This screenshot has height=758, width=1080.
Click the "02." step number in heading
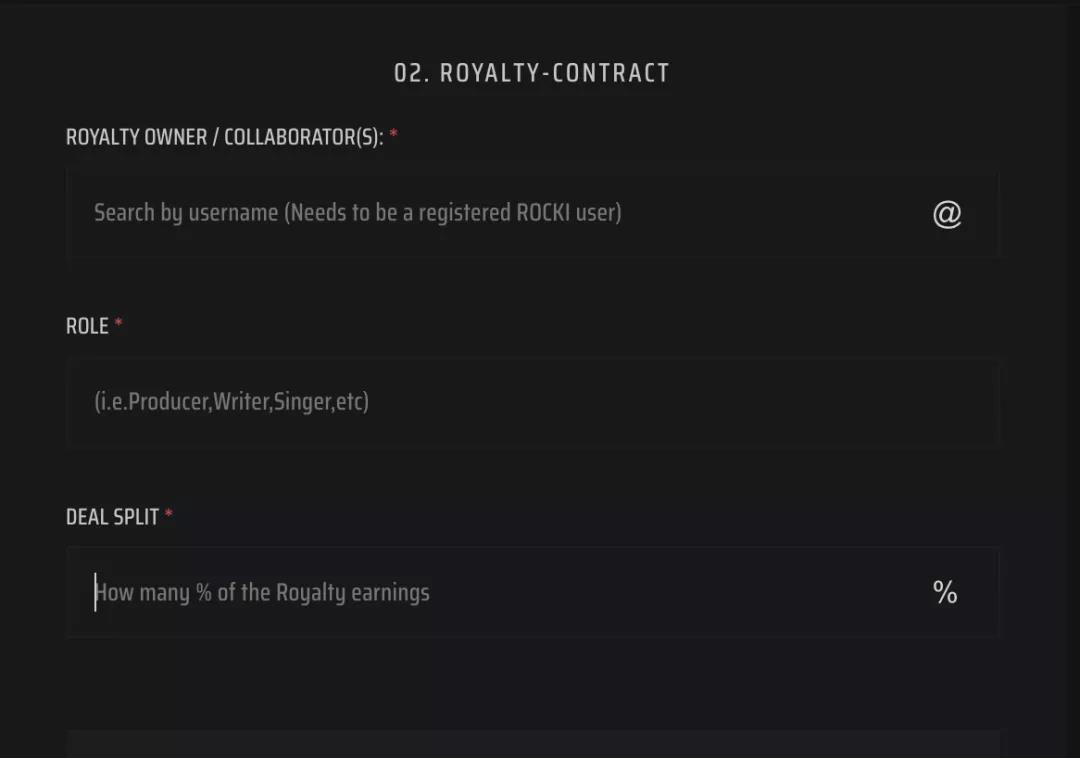[x=411, y=73]
